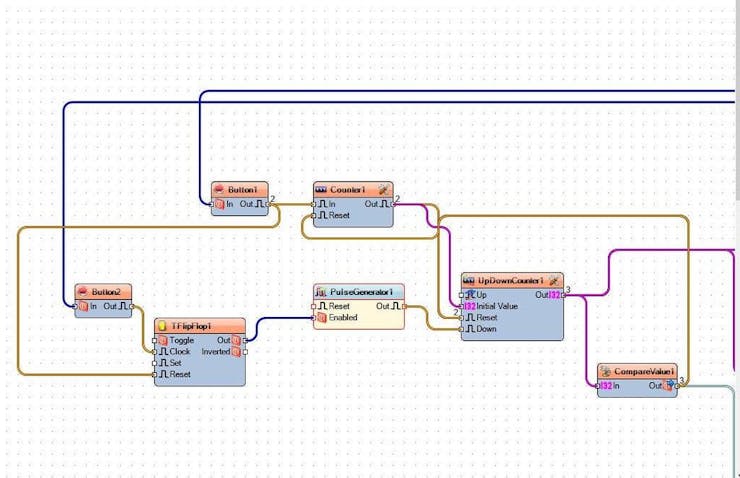Click the PulseGenerator1 waveform icon
Viewport: 740px width, 478px height.
tap(321, 292)
